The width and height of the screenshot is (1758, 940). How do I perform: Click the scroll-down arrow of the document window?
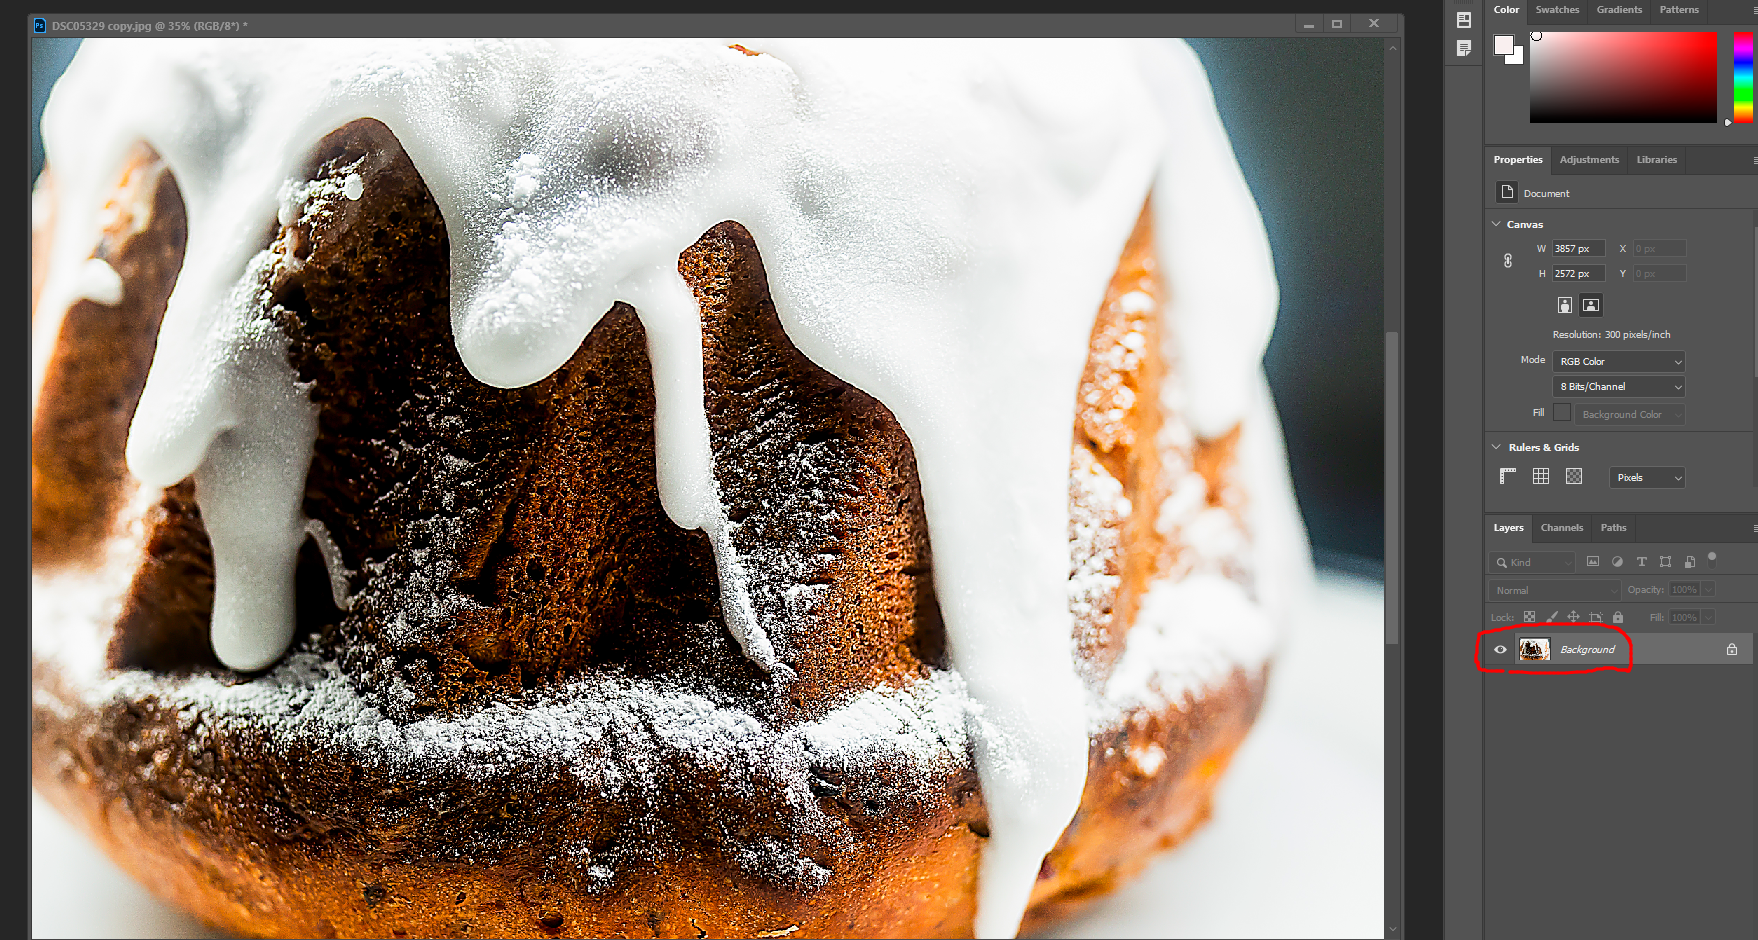1392,929
